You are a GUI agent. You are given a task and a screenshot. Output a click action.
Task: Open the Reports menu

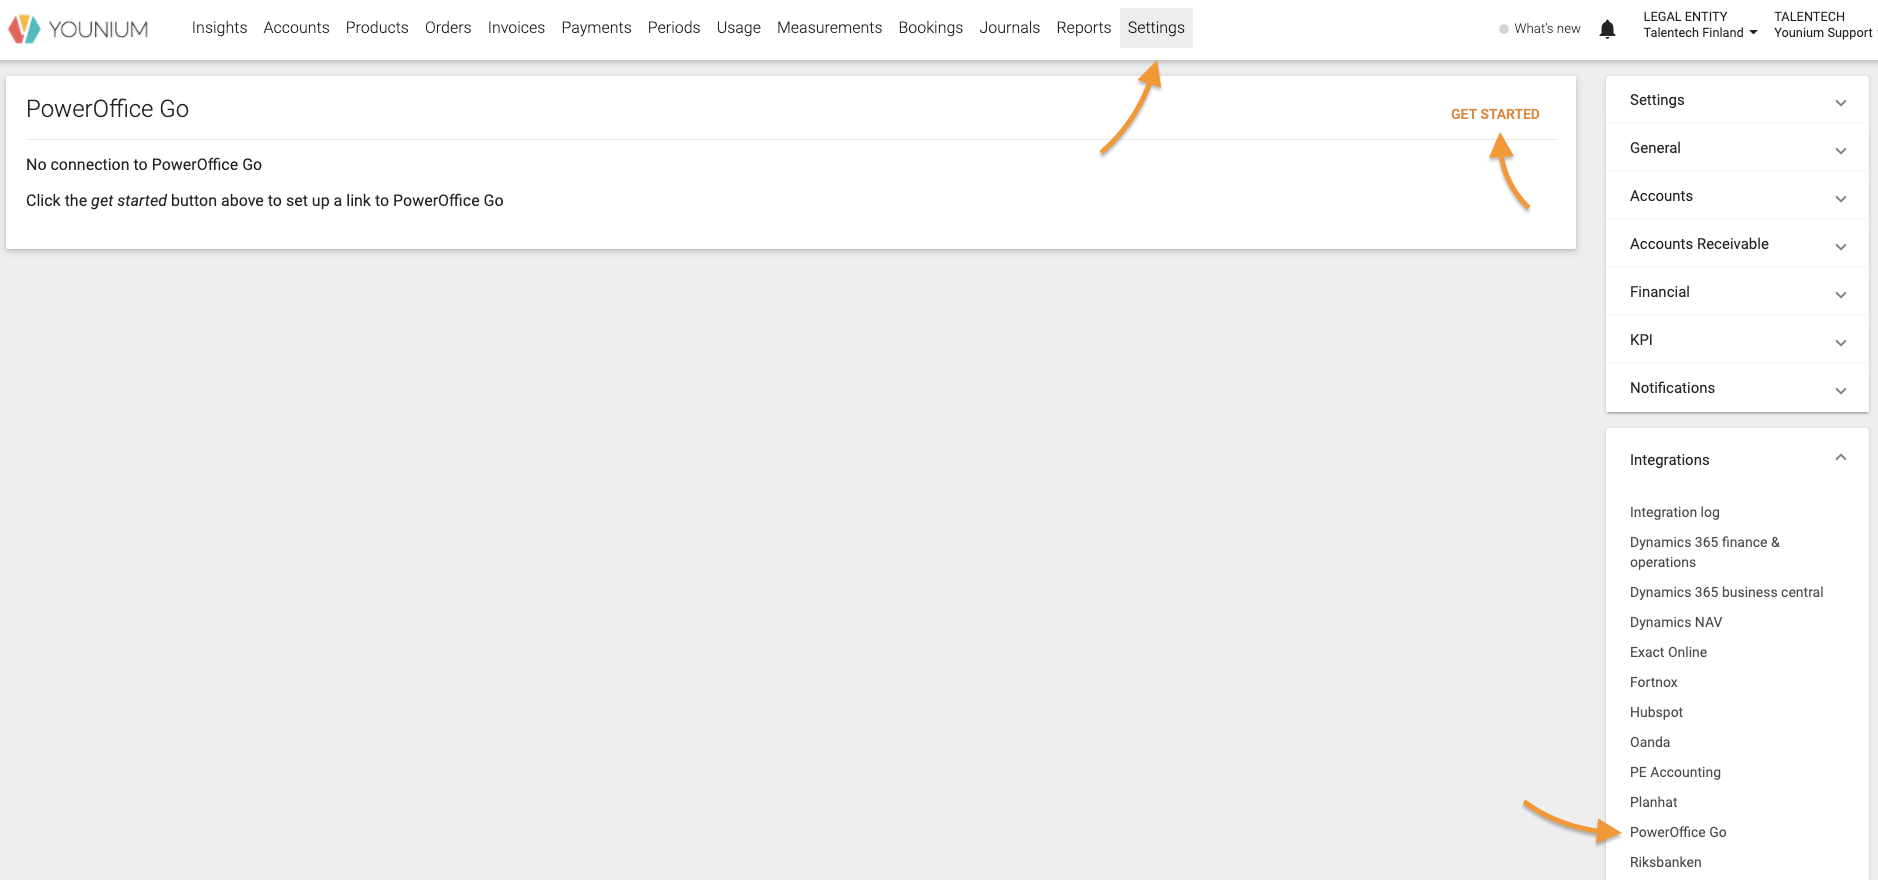click(1083, 28)
